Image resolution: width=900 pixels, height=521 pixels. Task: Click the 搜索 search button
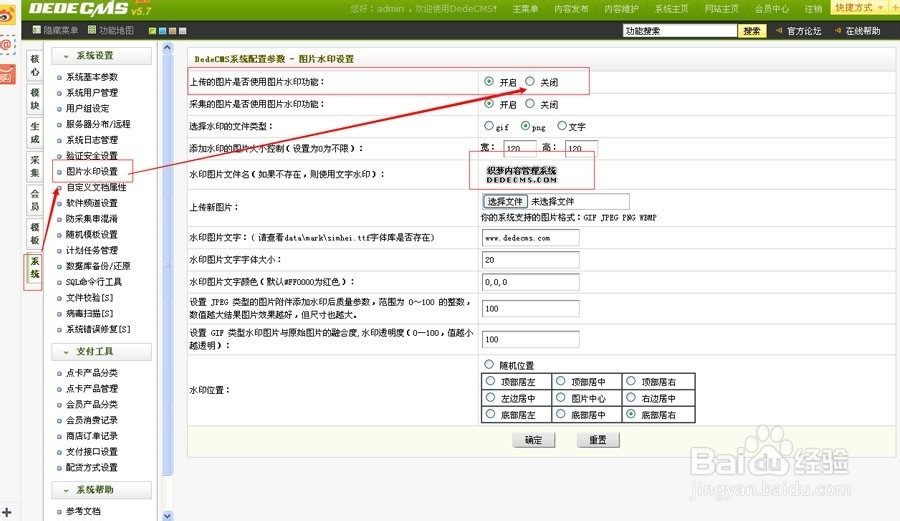(752, 31)
